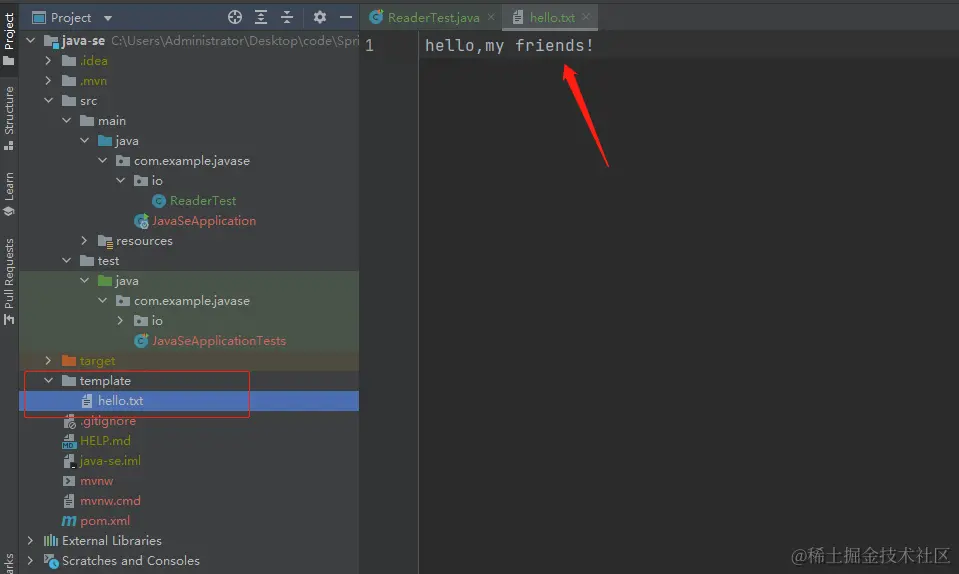Click line number 1 in the gutter

coord(369,45)
